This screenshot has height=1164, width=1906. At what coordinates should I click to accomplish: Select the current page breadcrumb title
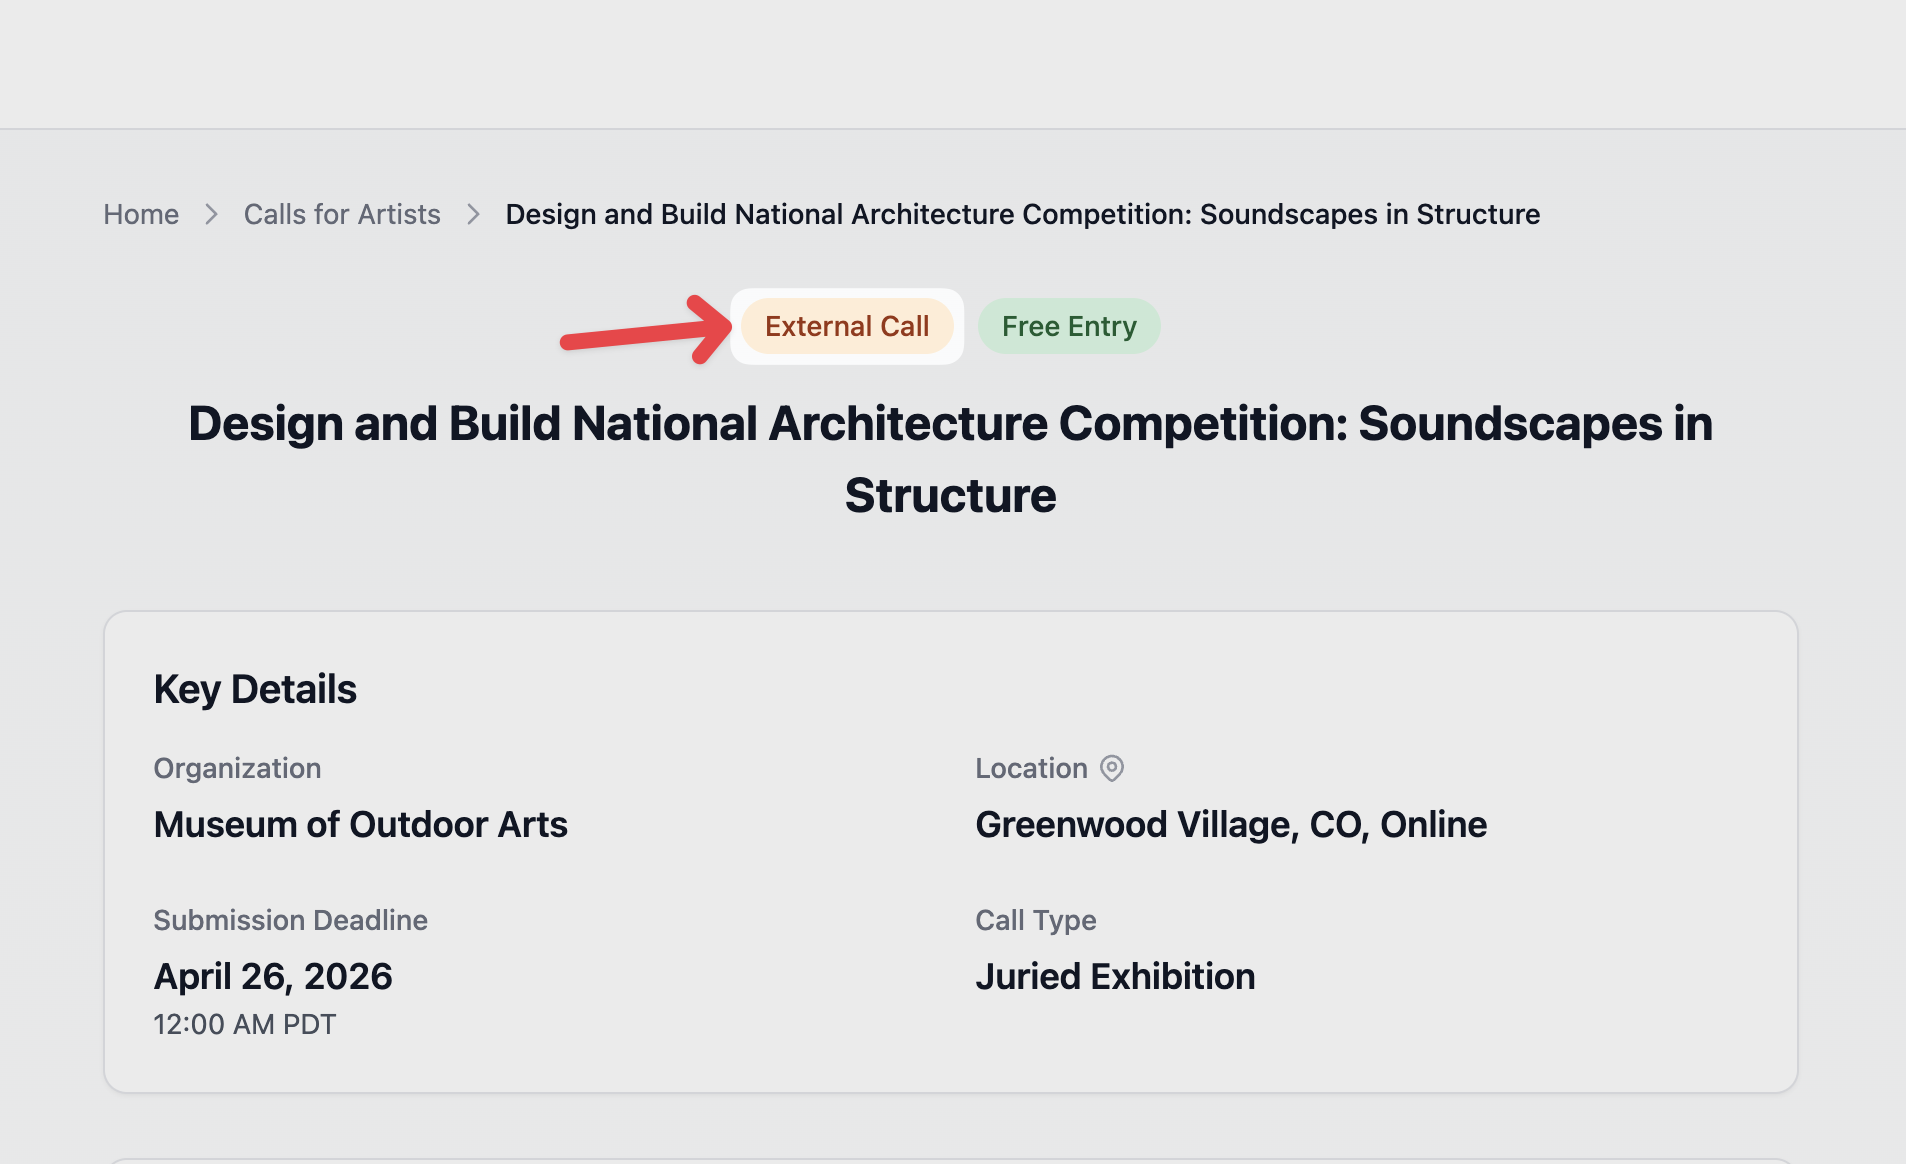point(1022,215)
